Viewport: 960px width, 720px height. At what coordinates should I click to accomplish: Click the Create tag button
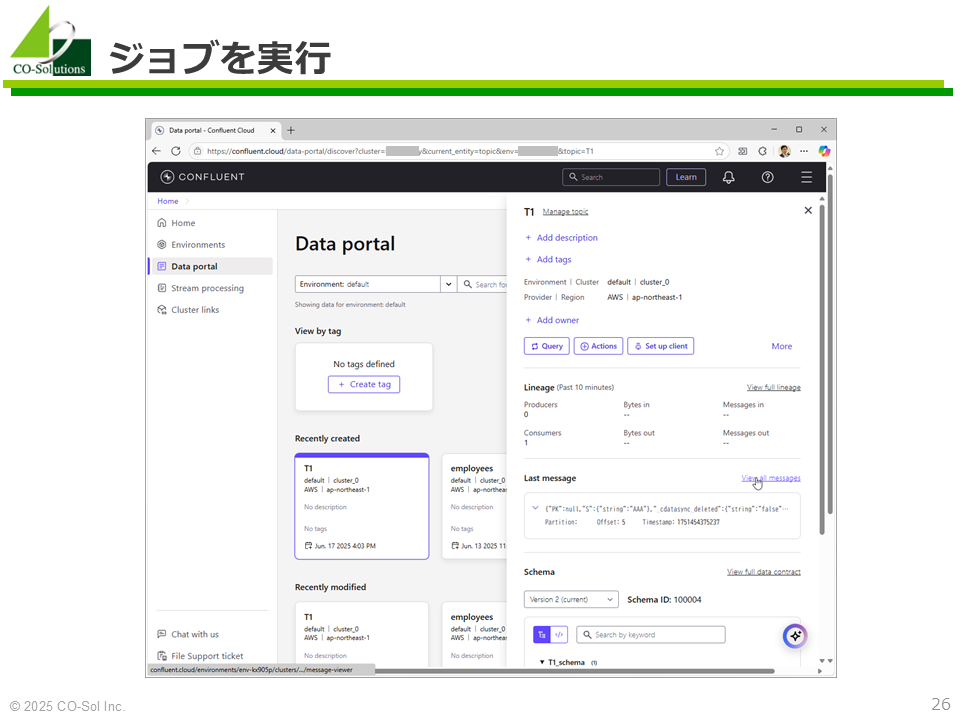click(x=364, y=384)
